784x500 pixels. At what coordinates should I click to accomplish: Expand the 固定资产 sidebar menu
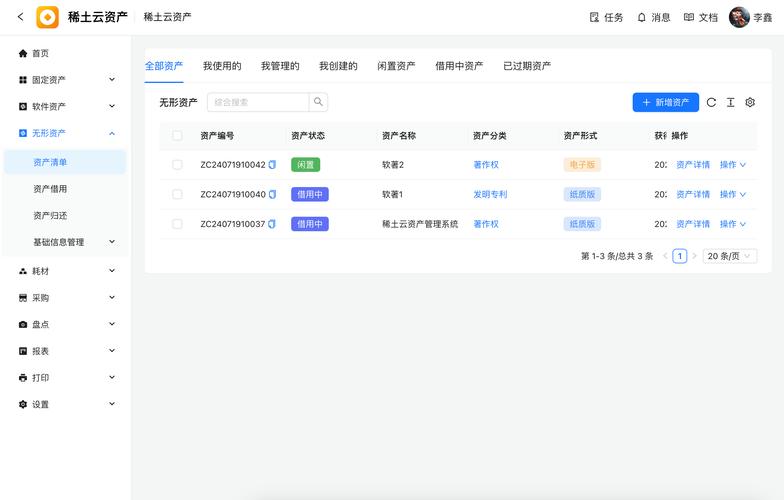tap(65, 80)
